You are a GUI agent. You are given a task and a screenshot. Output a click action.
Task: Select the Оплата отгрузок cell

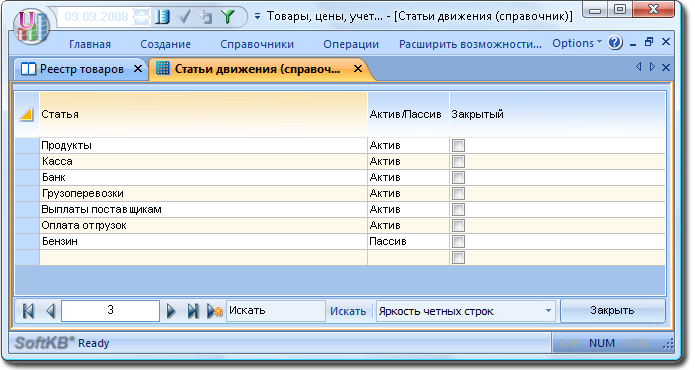[x=203, y=225]
